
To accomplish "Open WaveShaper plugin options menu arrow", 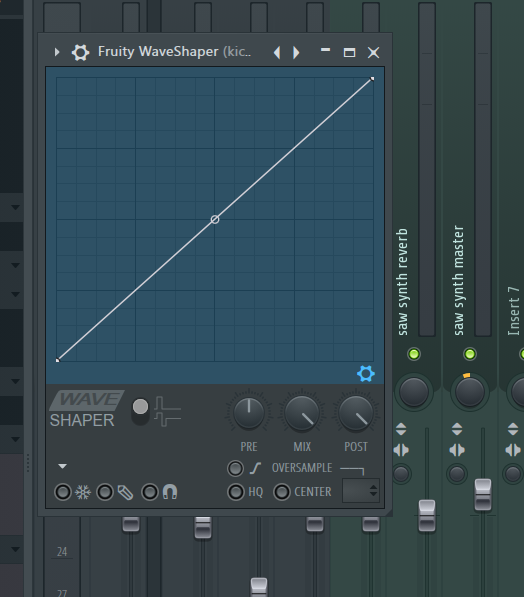I will 57,52.
